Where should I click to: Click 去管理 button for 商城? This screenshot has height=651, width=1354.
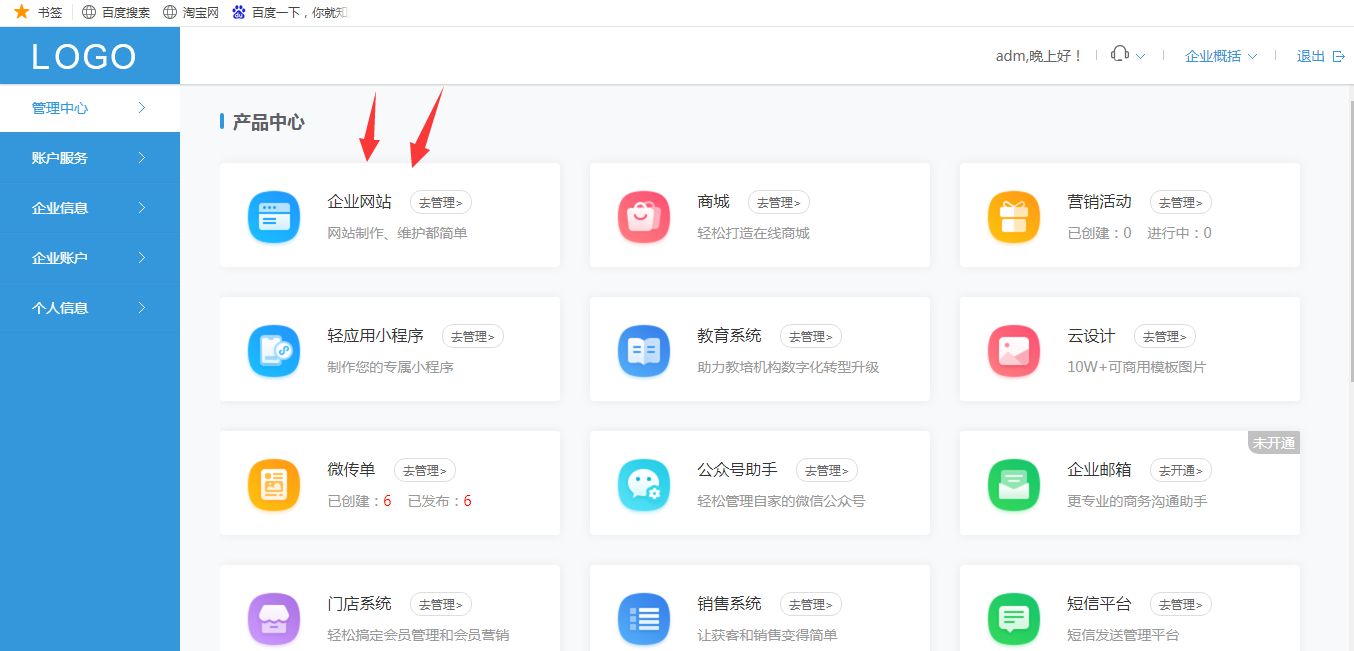tap(779, 202)
